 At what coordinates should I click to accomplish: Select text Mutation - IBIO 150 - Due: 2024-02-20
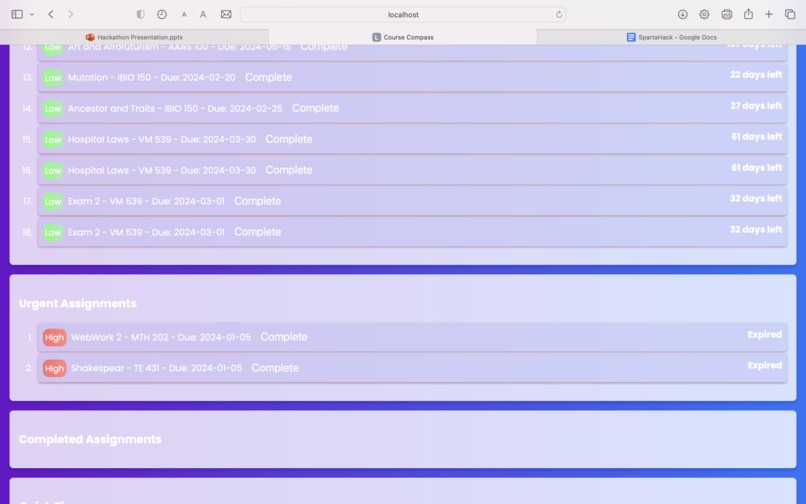[x=152, y=77]
